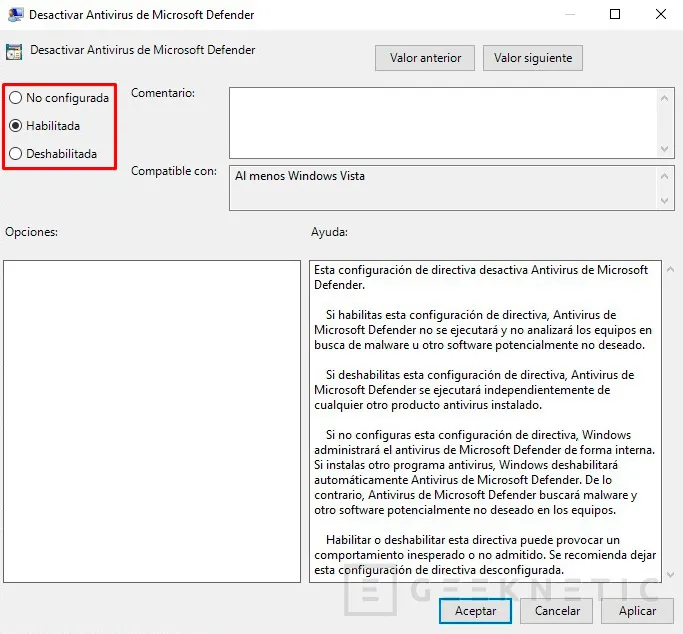Screen dimensions: 683x634
Task: Click the 'Opciones:' label
Action: click(x=31, y=232)
